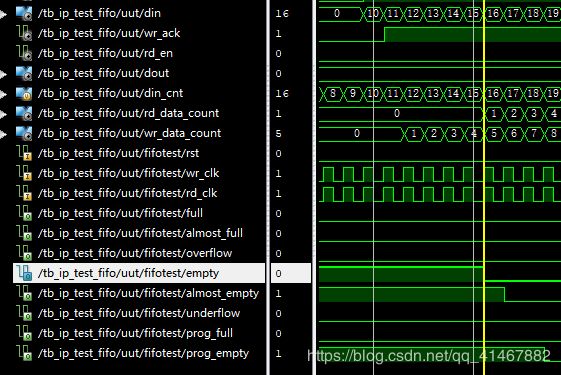
Task: Click the dout bus signal icon
Action: coord(24,73)
